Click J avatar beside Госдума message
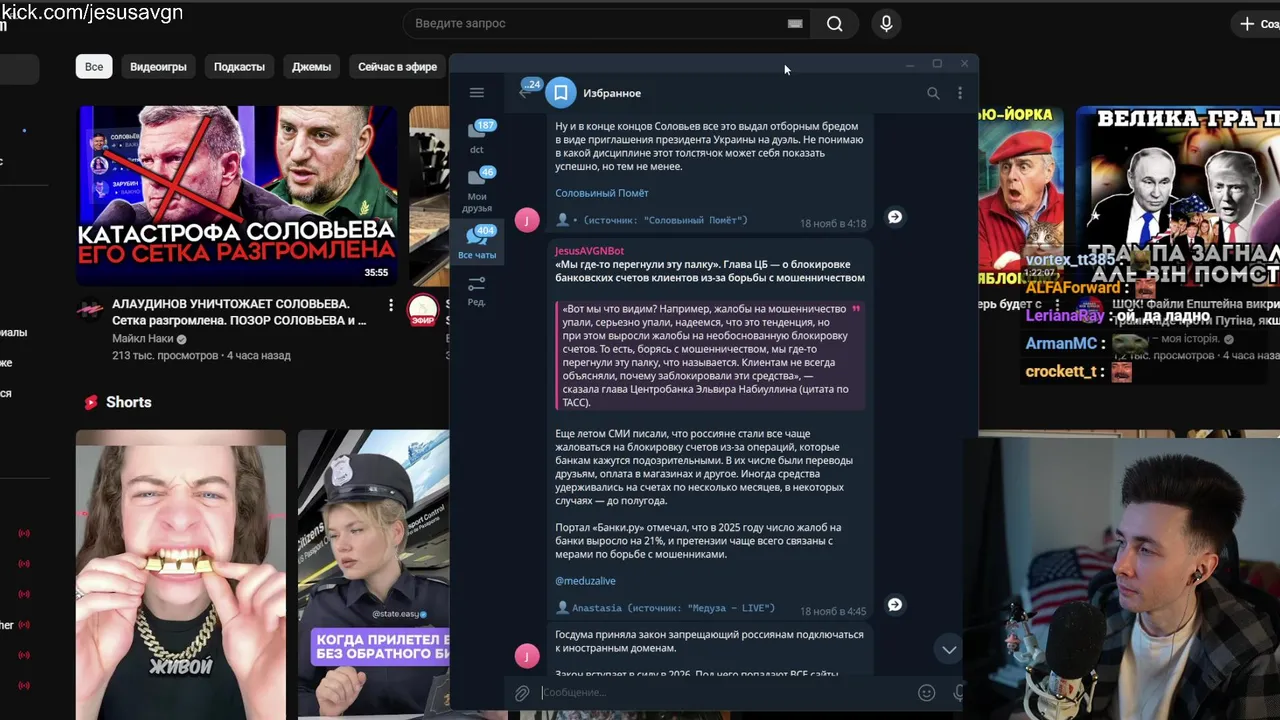 tap(527, 656)
